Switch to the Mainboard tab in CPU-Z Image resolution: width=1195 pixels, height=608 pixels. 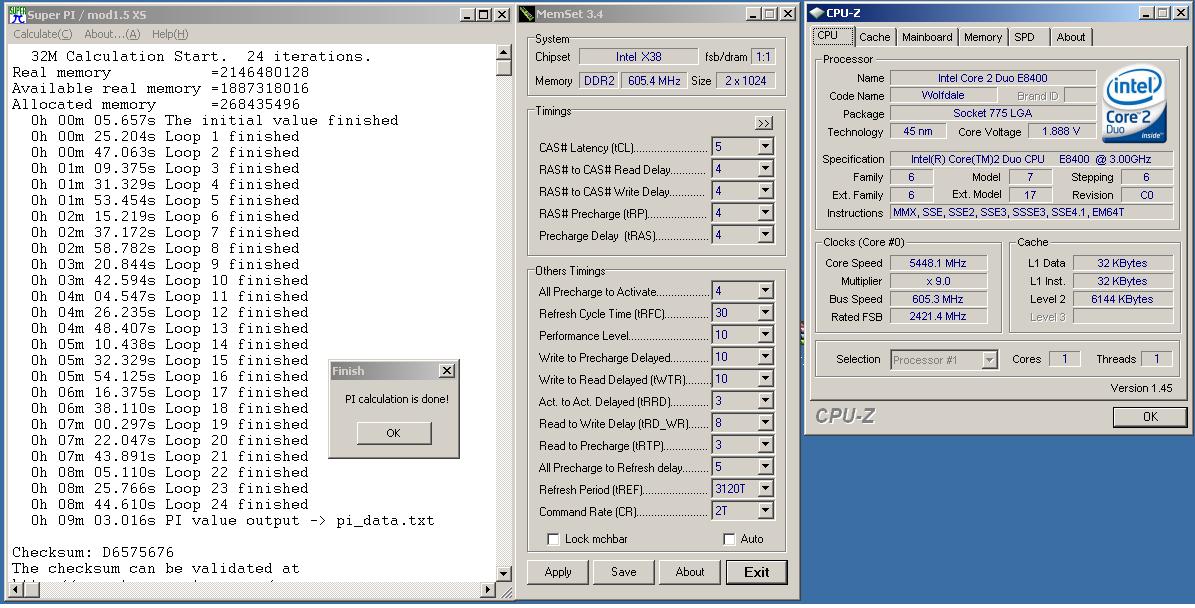tap(927, 37)
